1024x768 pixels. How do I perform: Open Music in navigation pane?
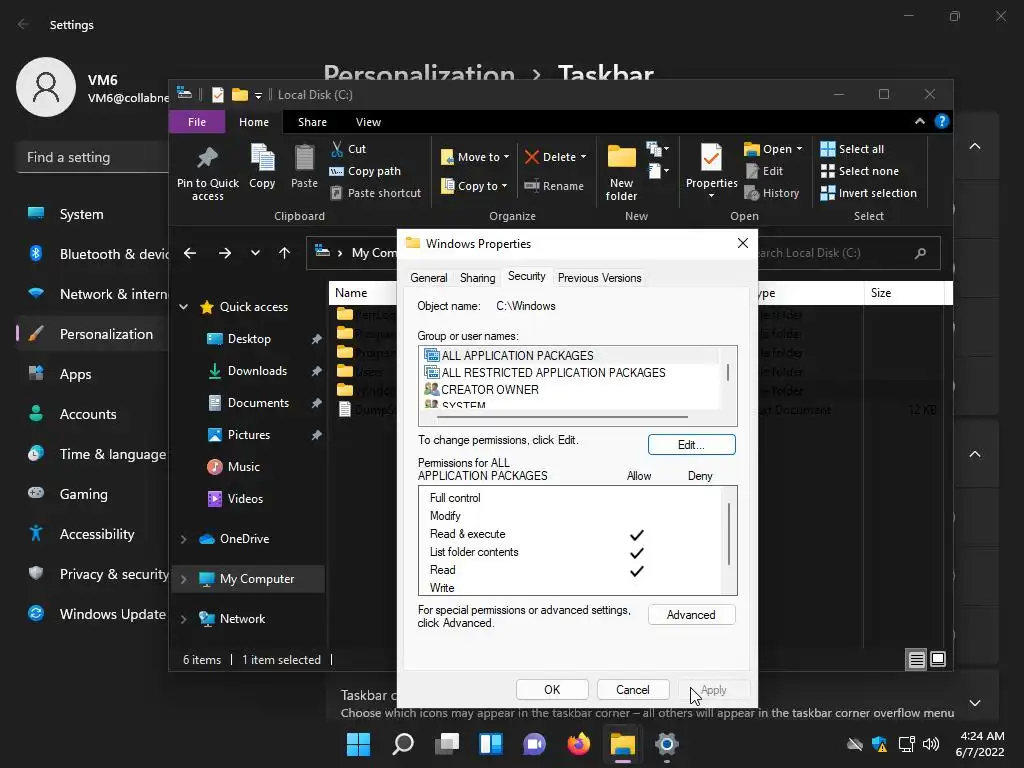(243, 467)
